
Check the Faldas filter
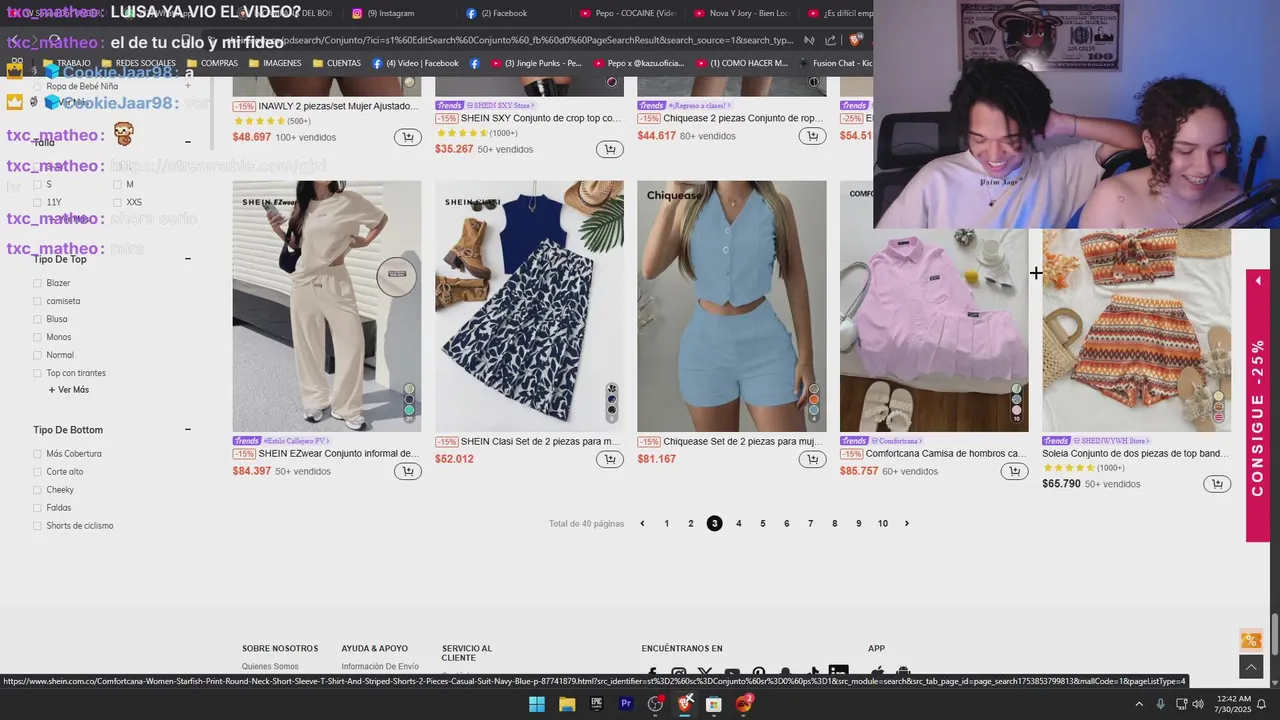coord(38,508)
